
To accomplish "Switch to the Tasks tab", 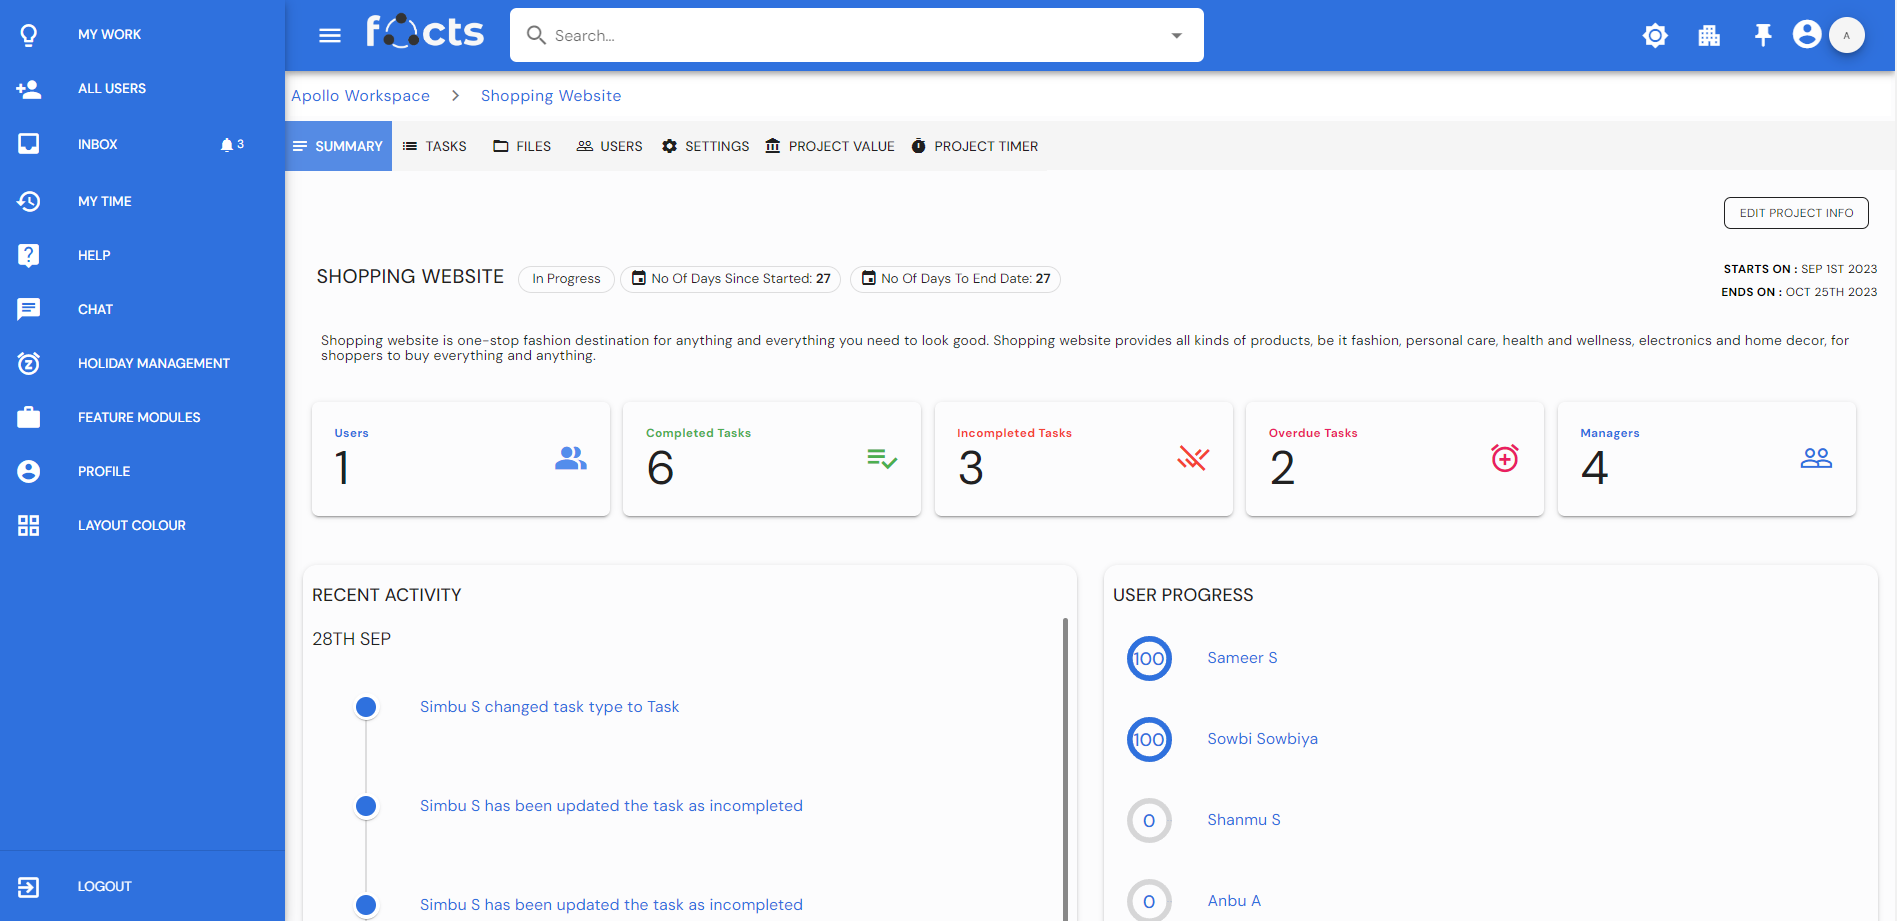I will pyautogui.click(x=435, y=146).
